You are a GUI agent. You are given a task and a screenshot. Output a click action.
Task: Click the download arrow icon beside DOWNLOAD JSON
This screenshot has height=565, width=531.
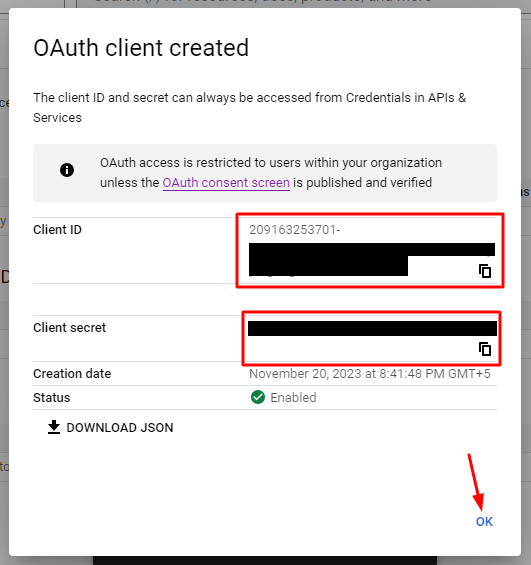pyautogui.click(x=54, y=427)
